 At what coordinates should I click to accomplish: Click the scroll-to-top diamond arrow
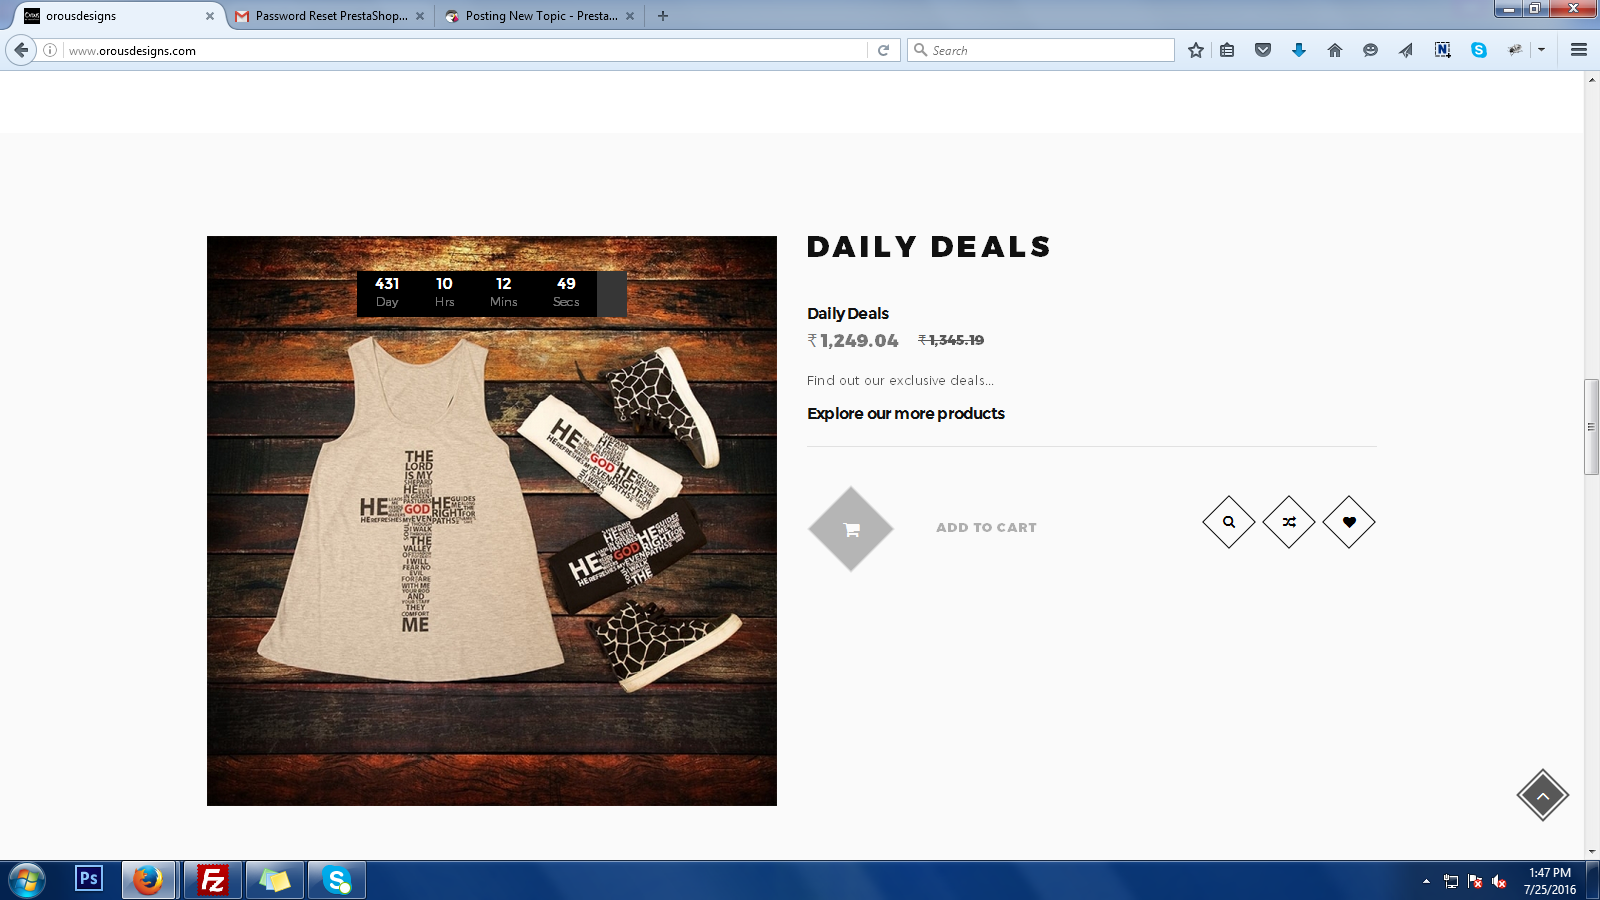tap(1543, 795)
